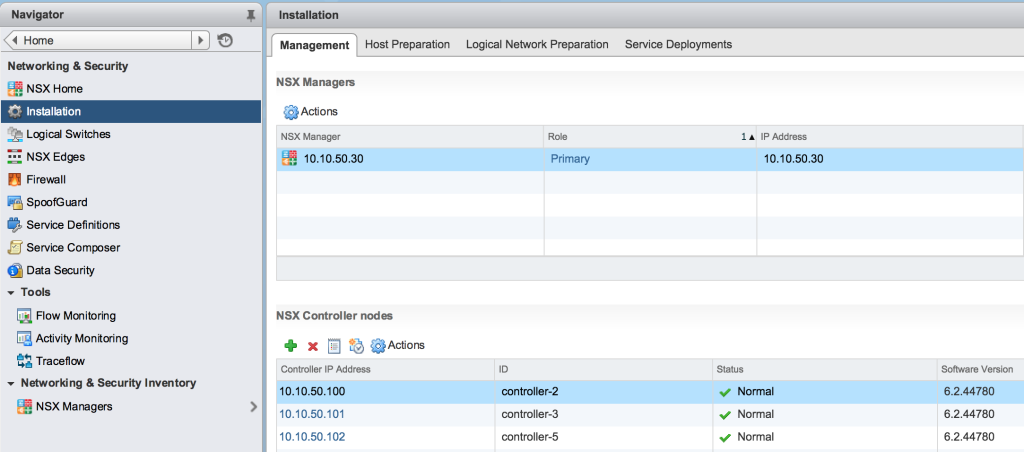Sort by the NSX Manager column header

pos(410,137)
